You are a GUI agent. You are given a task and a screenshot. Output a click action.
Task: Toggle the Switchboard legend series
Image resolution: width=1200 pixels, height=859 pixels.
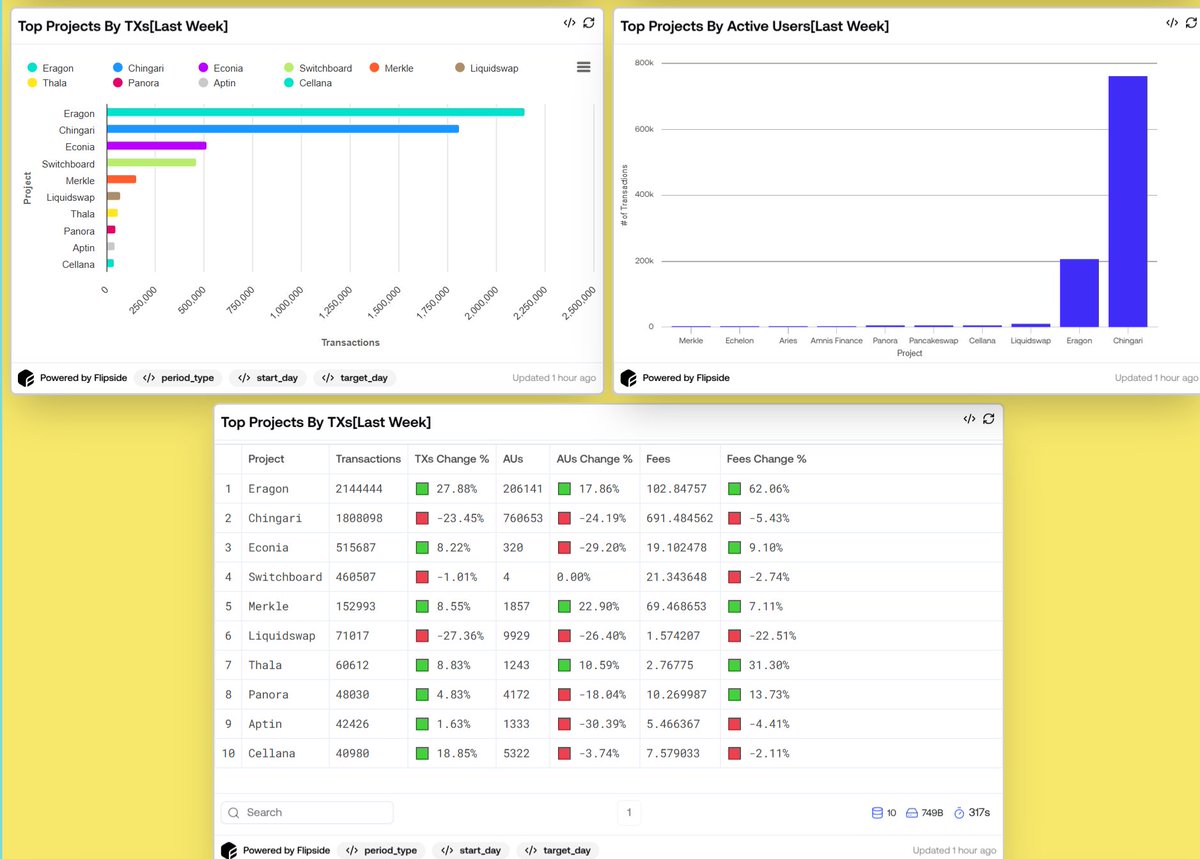[318, 68]
